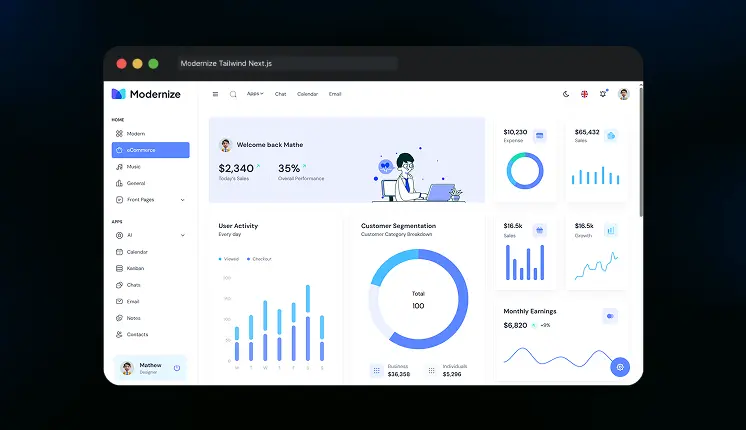746x430 pixels.
Task: Open Front Pages sidebar item
Action: click(x=150, y=200)
